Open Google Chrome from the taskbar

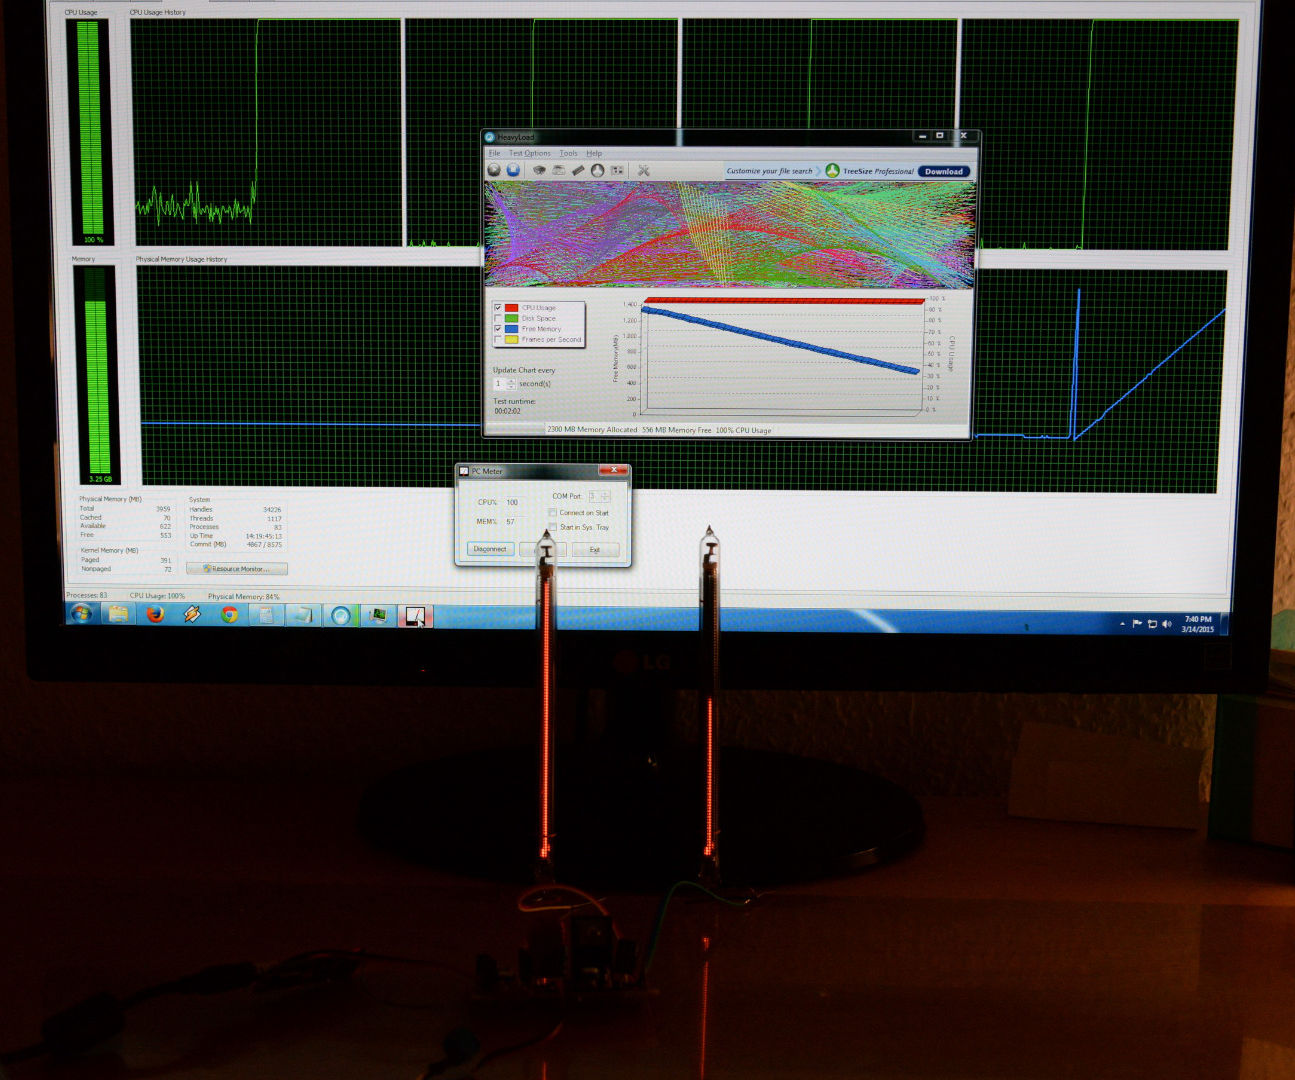[229, 614]
